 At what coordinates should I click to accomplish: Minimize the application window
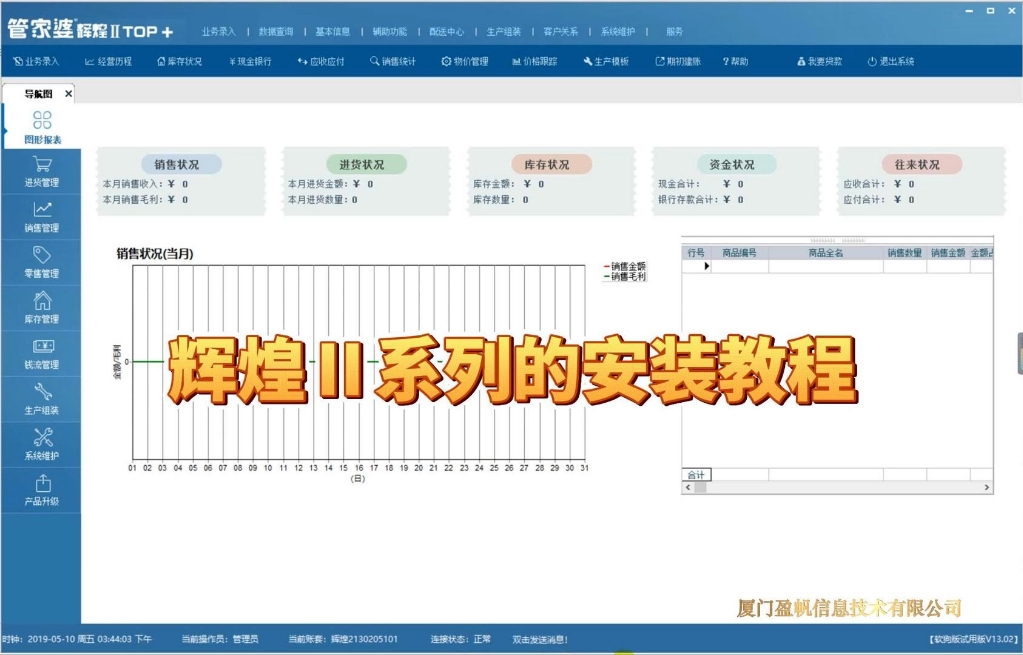pos(970,11)
